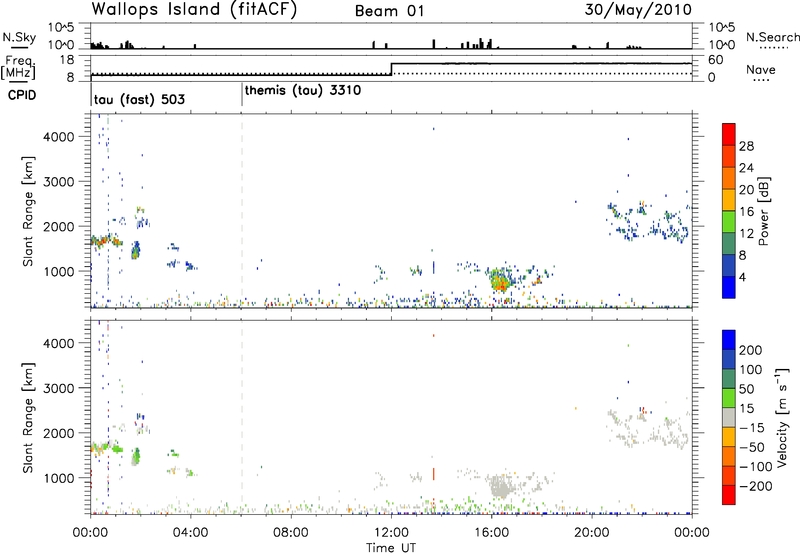
Task: Click the 'N.Sky' legend label
Action: (19, 37)
